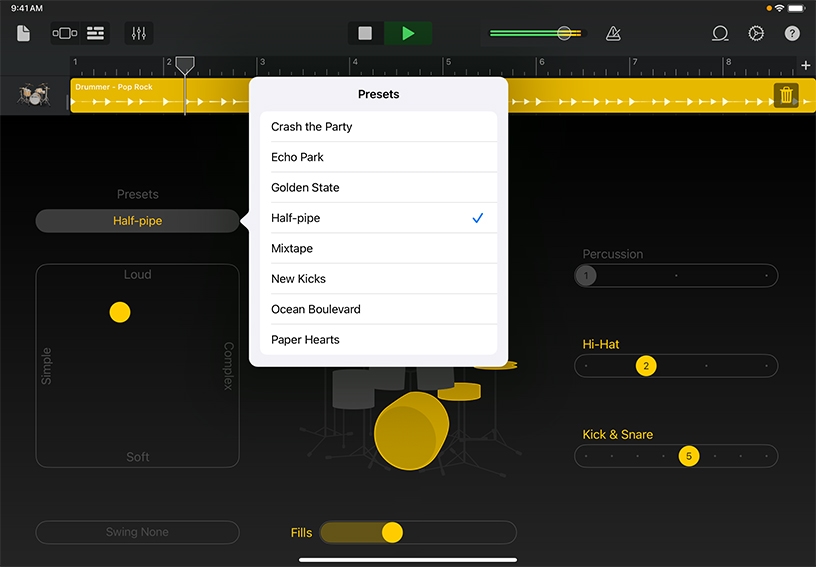Screen dimensions: 816x567
Task: Open the Loop Browser
Action: [x=720, y=34]
